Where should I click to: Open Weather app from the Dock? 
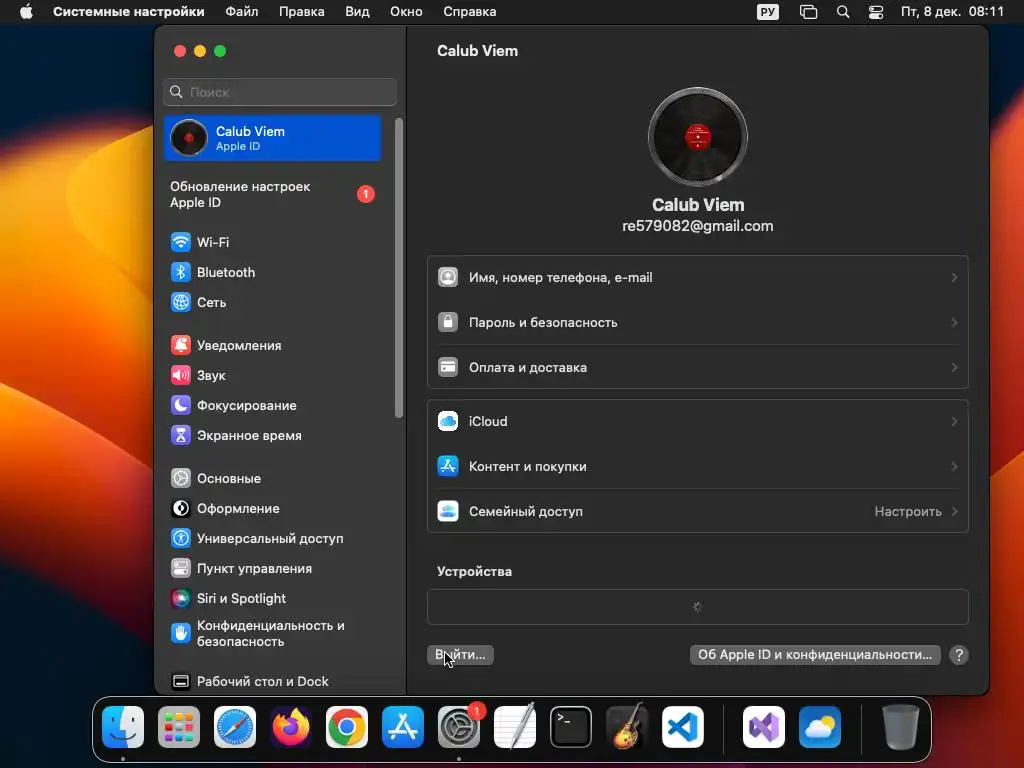820,727
